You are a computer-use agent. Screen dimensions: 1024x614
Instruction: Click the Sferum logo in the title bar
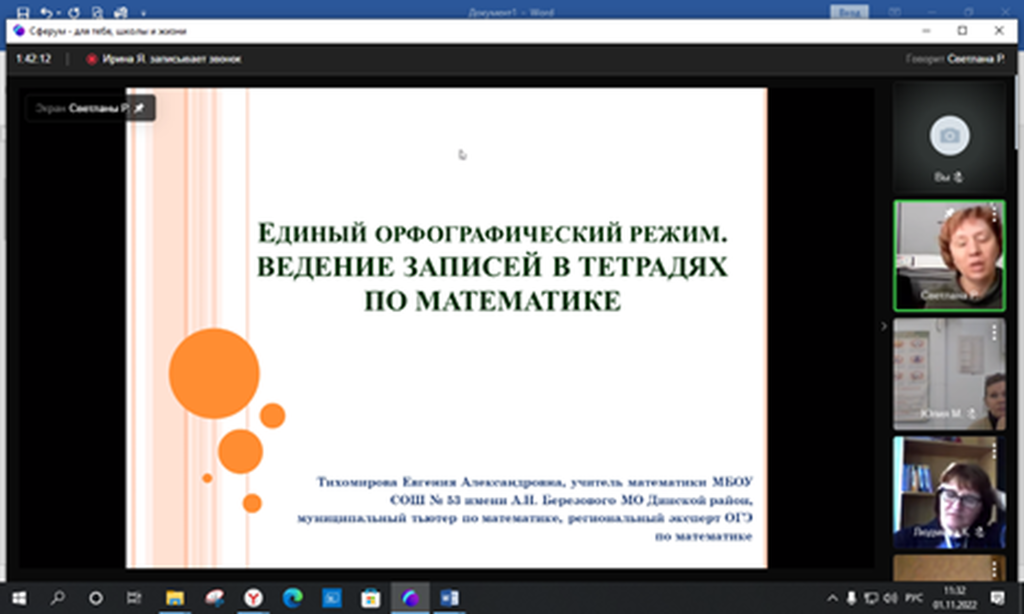pos(18,31)
